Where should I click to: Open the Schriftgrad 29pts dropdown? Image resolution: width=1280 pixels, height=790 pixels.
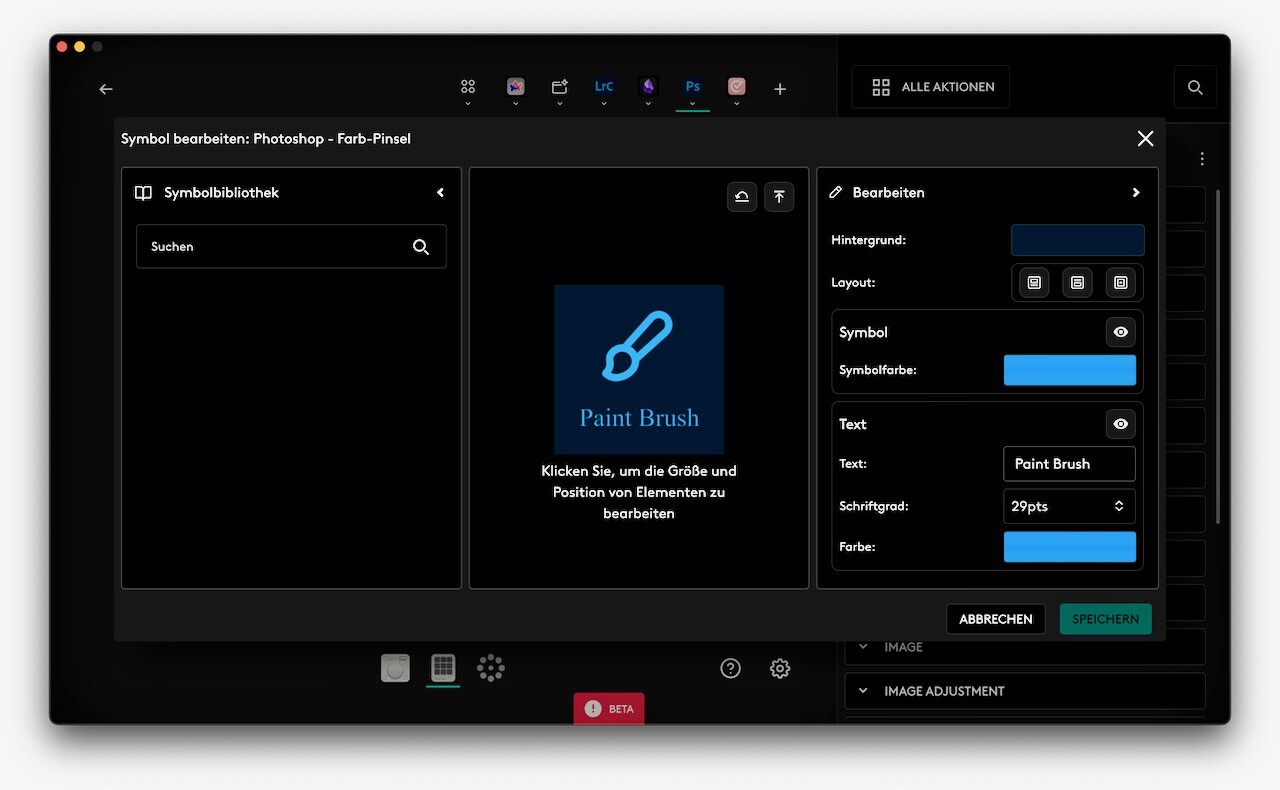[1069, 506]
